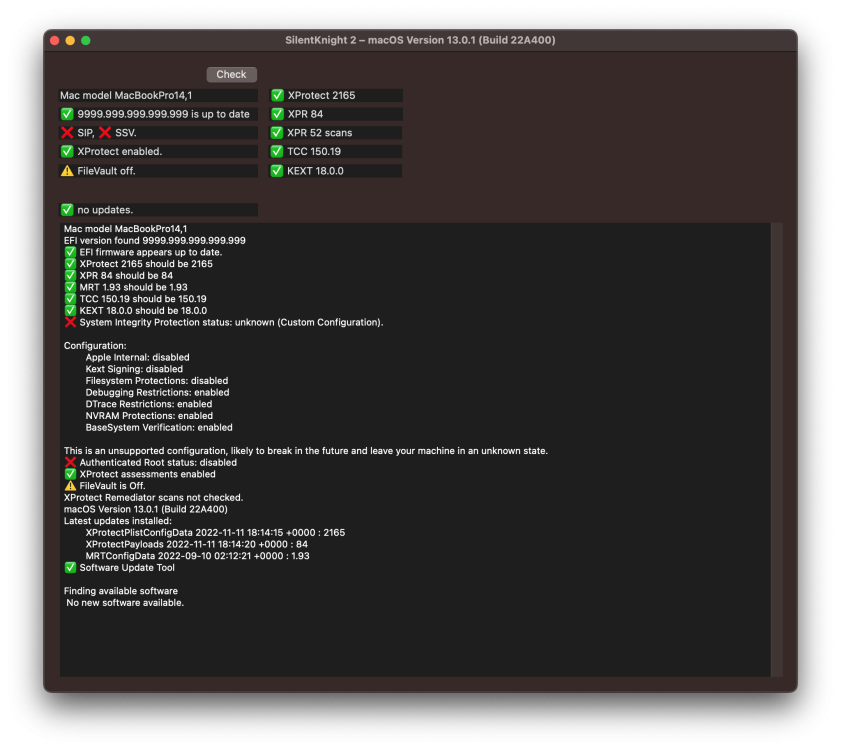Image resolution: width=841 pixels, height=750 pixels.
Task: Click 'Apple Internal: disabled' line
Action: [137, 357]
